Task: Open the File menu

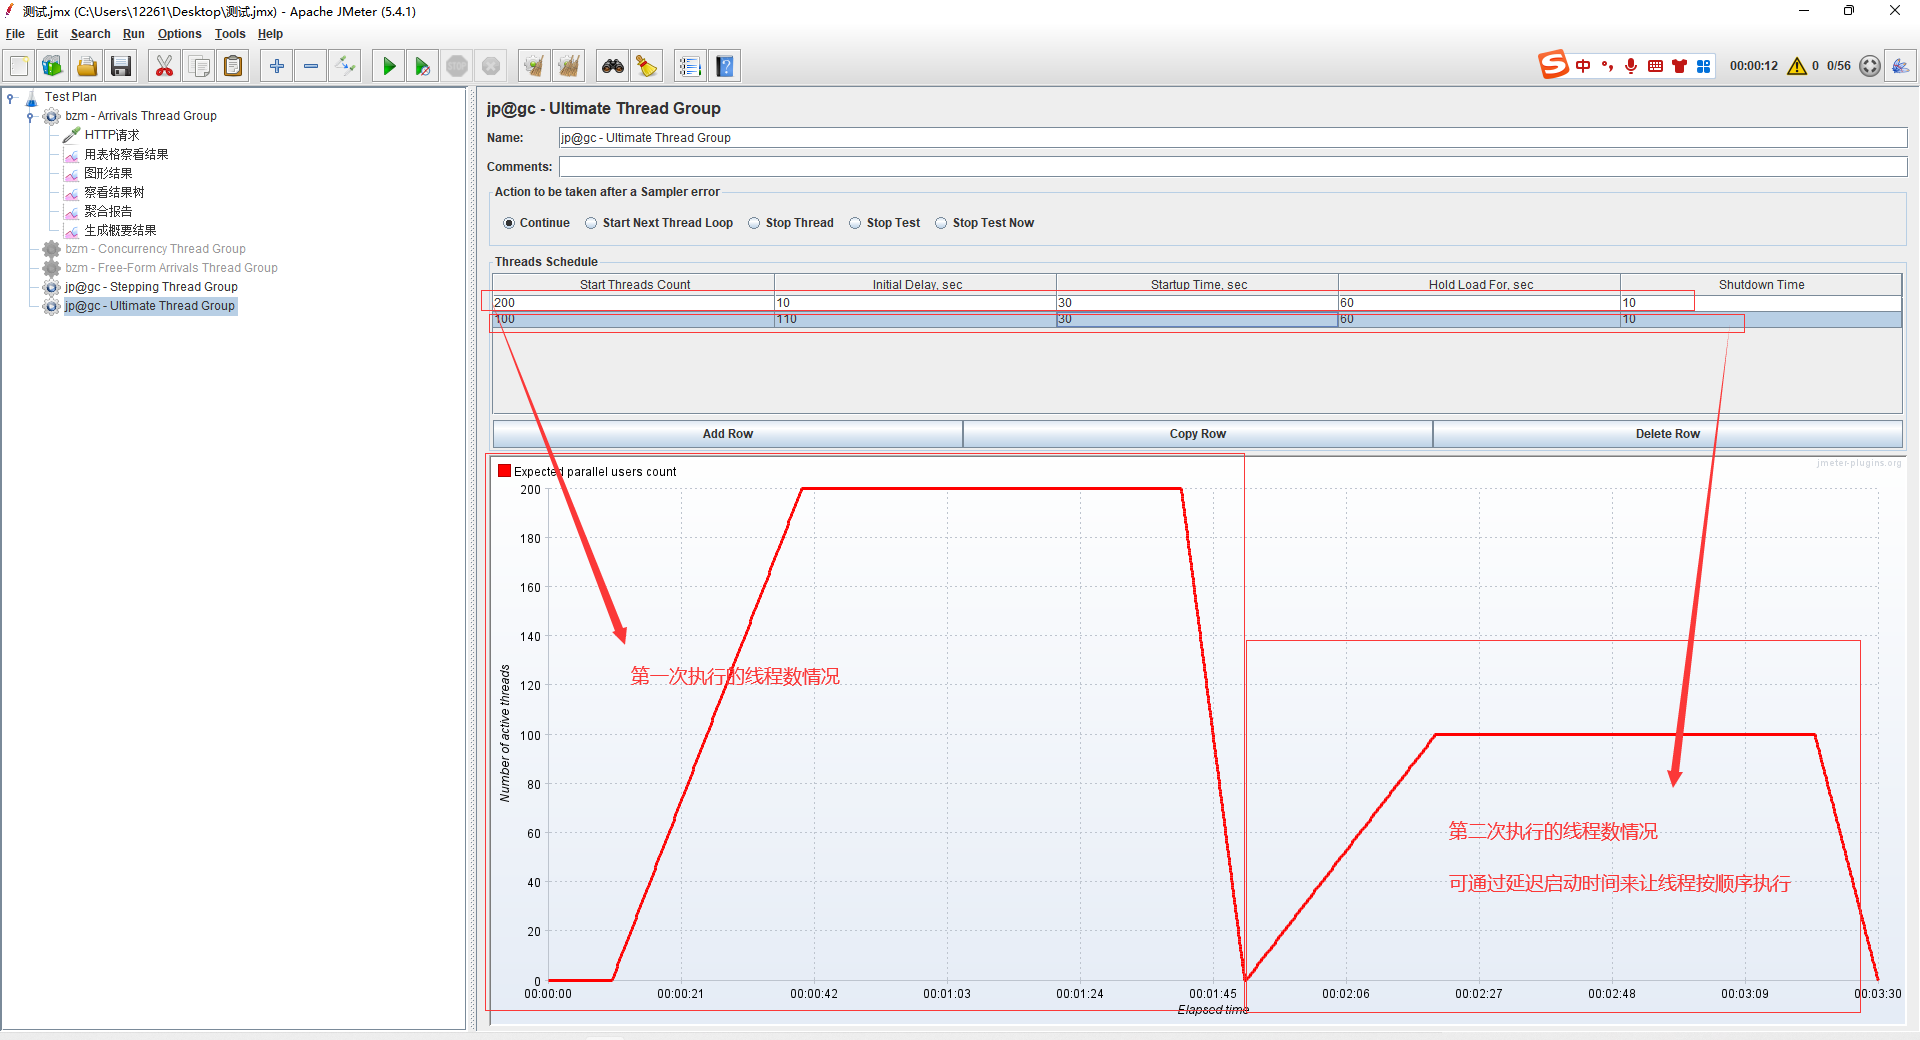Action: tap(15, 34)
